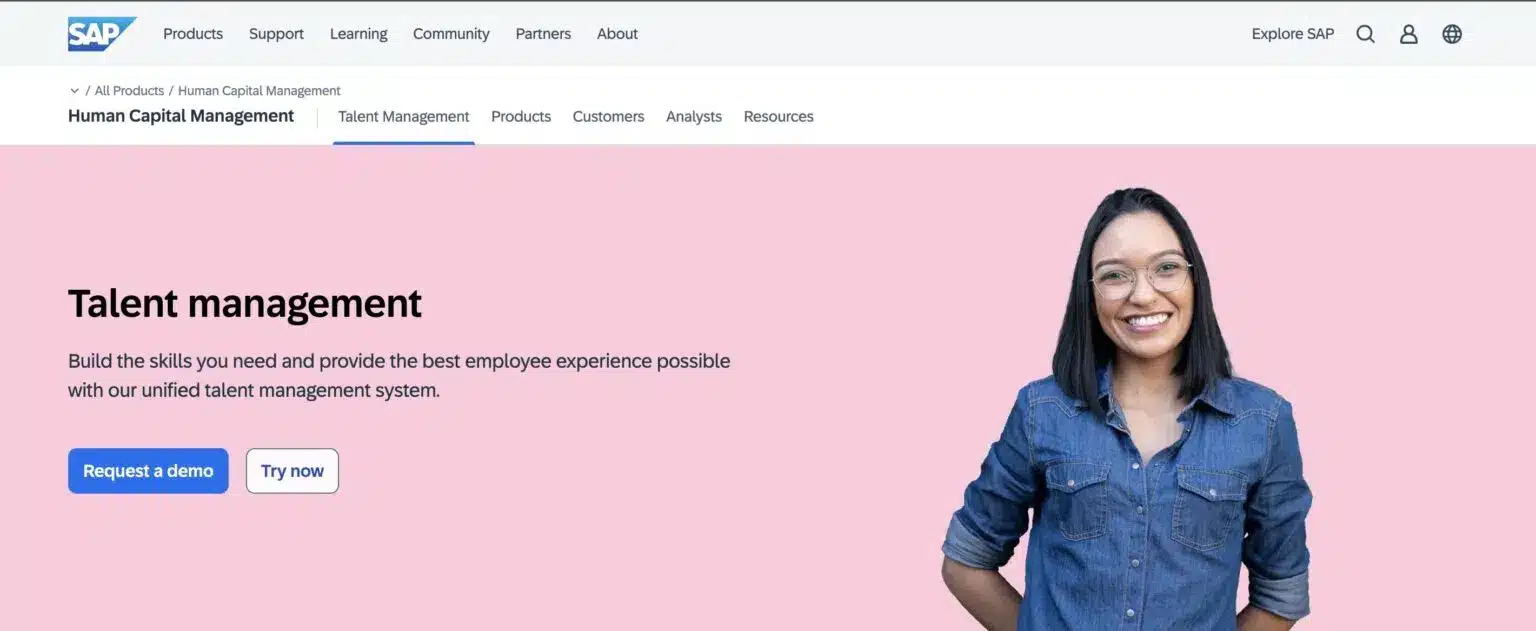Click the Try now button
The width and height of the screenshot is (1536, 631).
292,471
